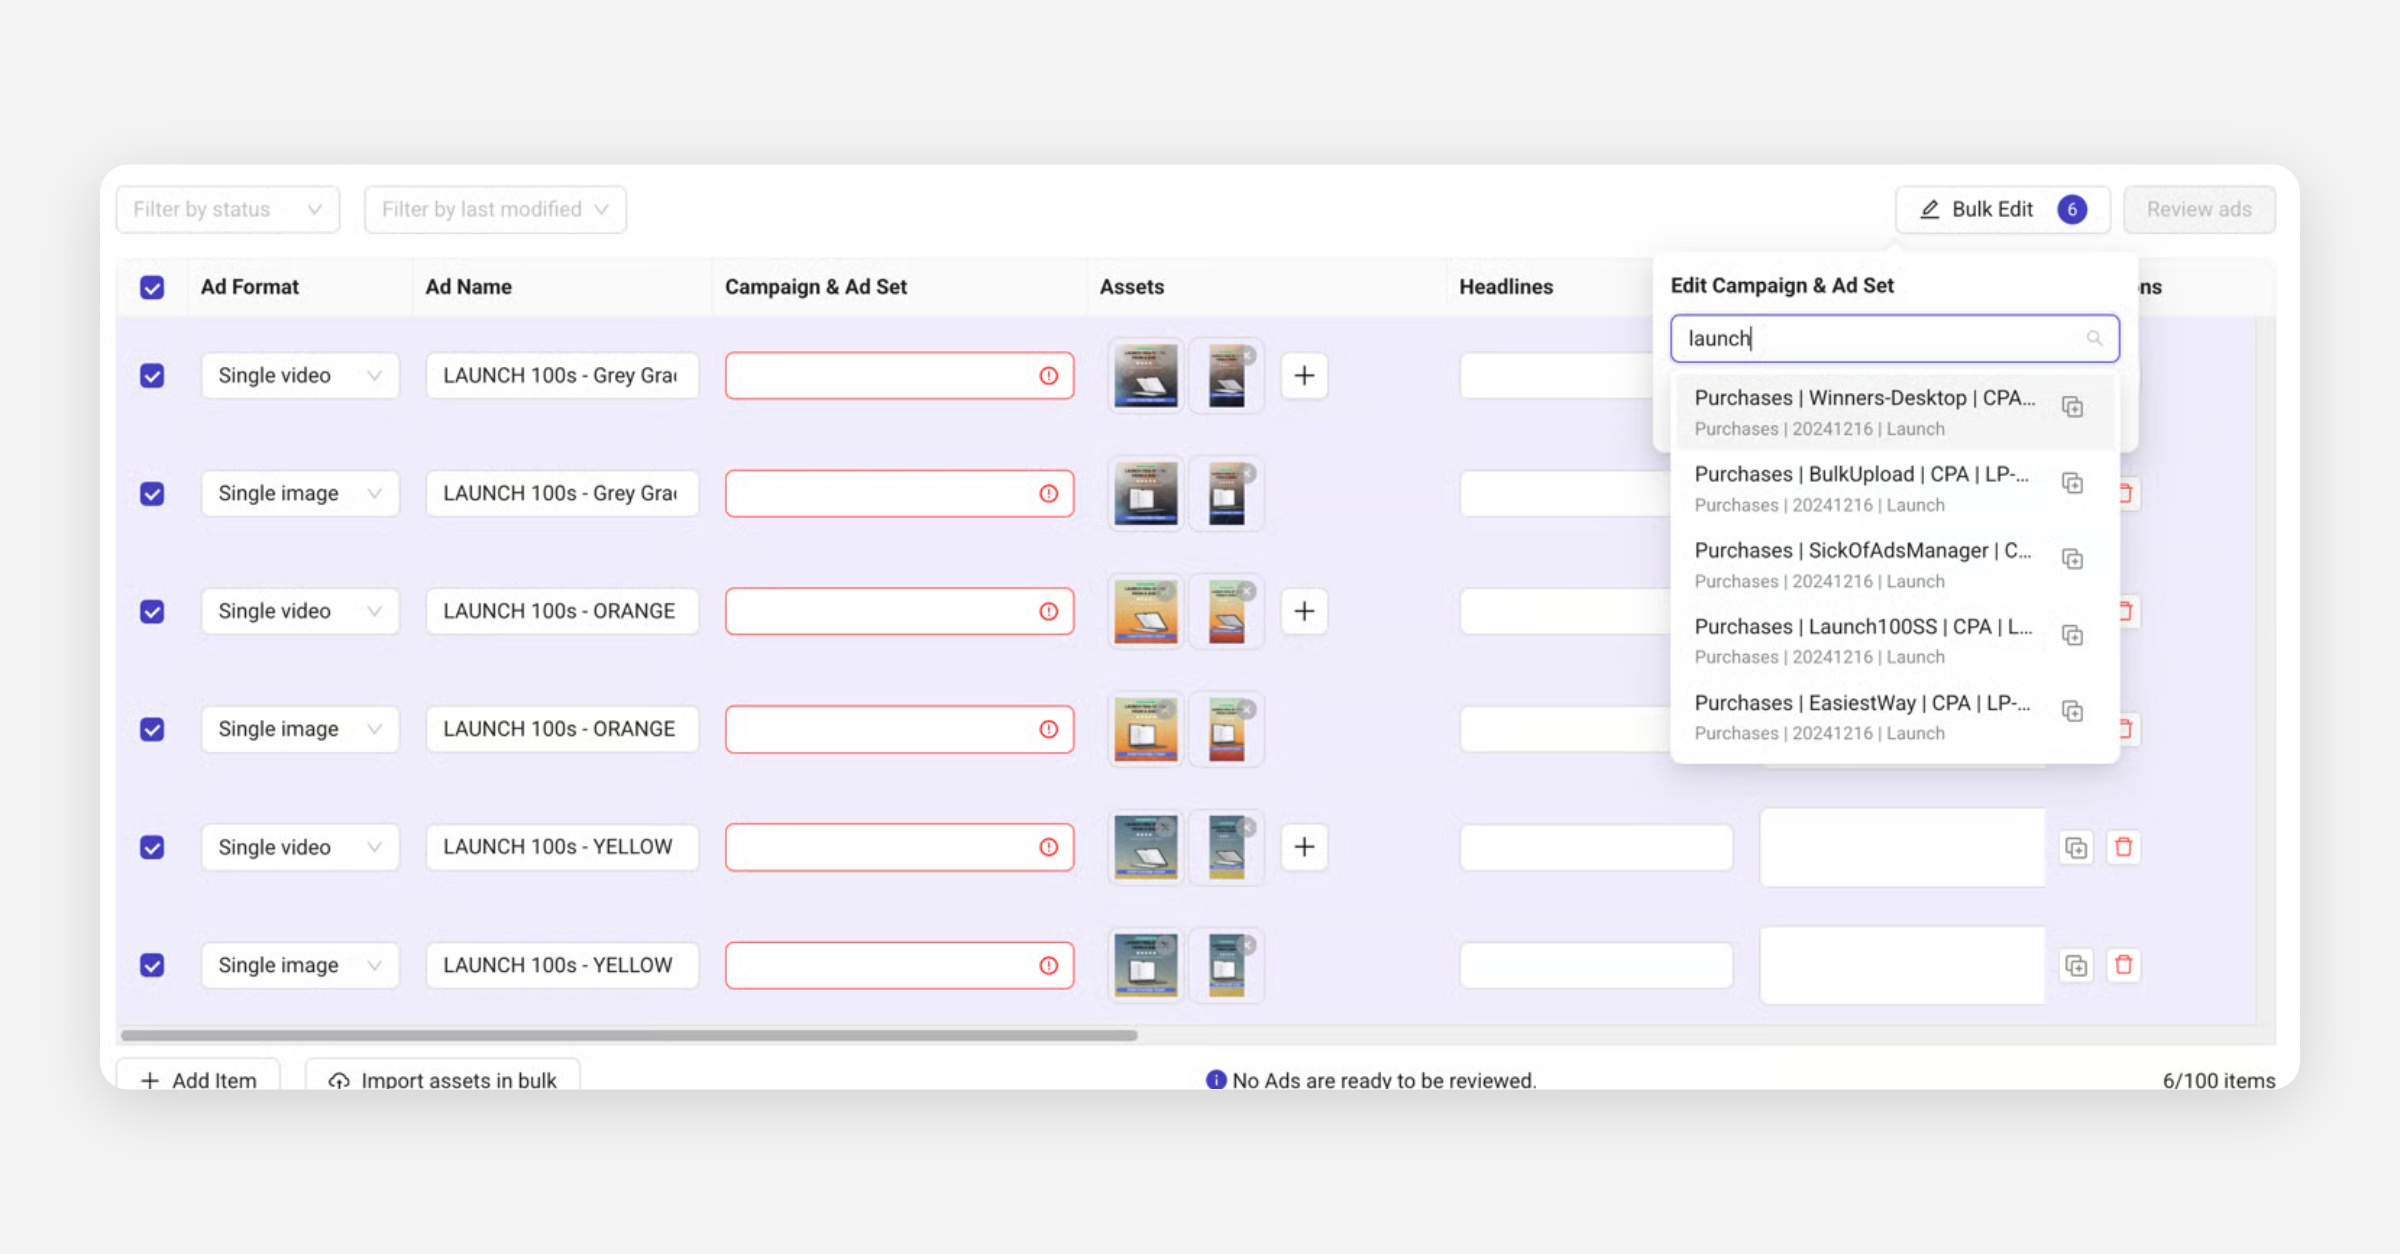Open Filter by last modified dropdown
The image size is (2400, 1254).
(x=495, y=209)
